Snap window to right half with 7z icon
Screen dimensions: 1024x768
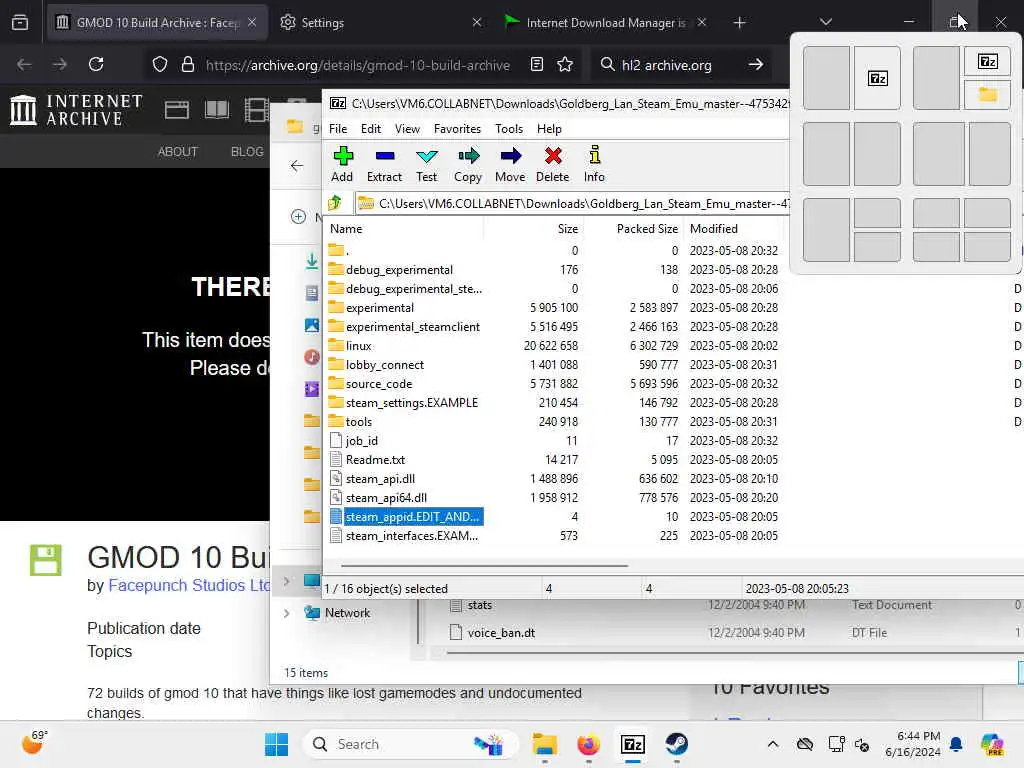(x=877, y=78)
